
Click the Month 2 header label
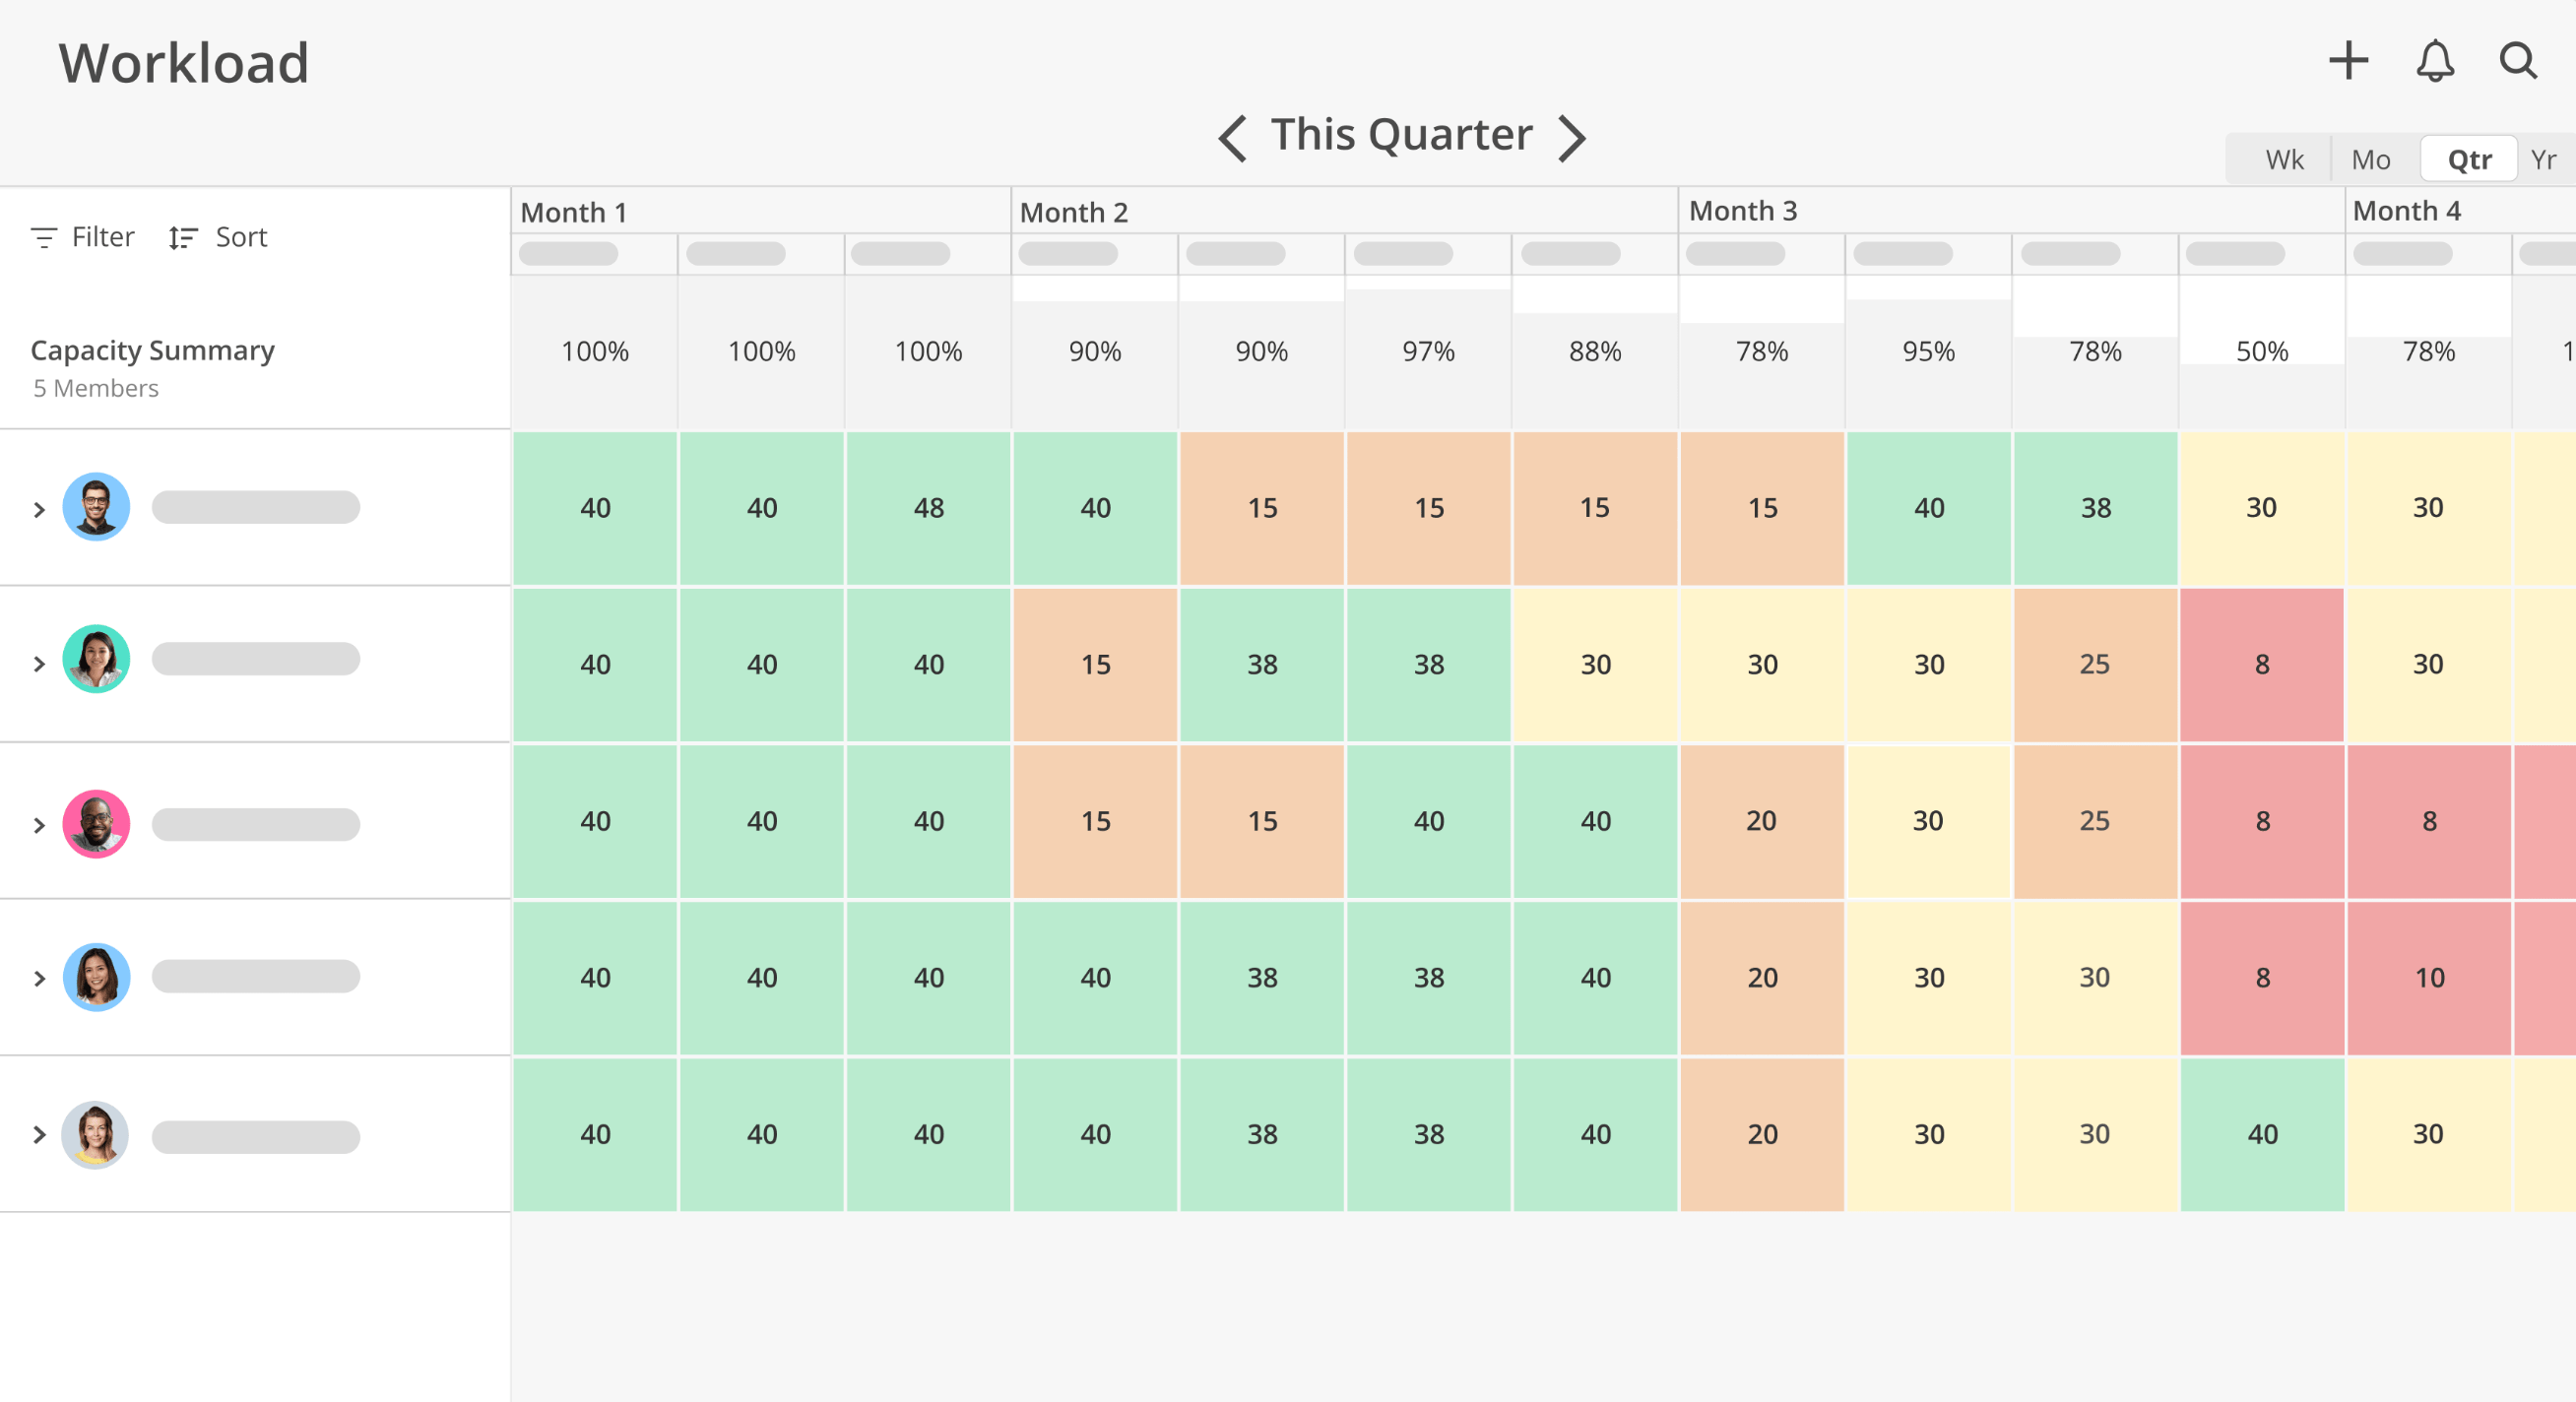tap(1075, 212)
